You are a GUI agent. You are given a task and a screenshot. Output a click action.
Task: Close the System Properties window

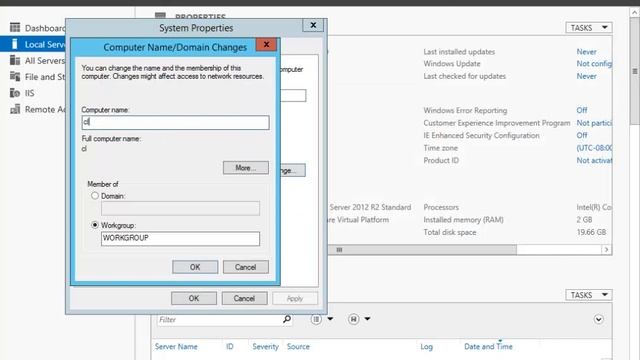click(313, 25)
